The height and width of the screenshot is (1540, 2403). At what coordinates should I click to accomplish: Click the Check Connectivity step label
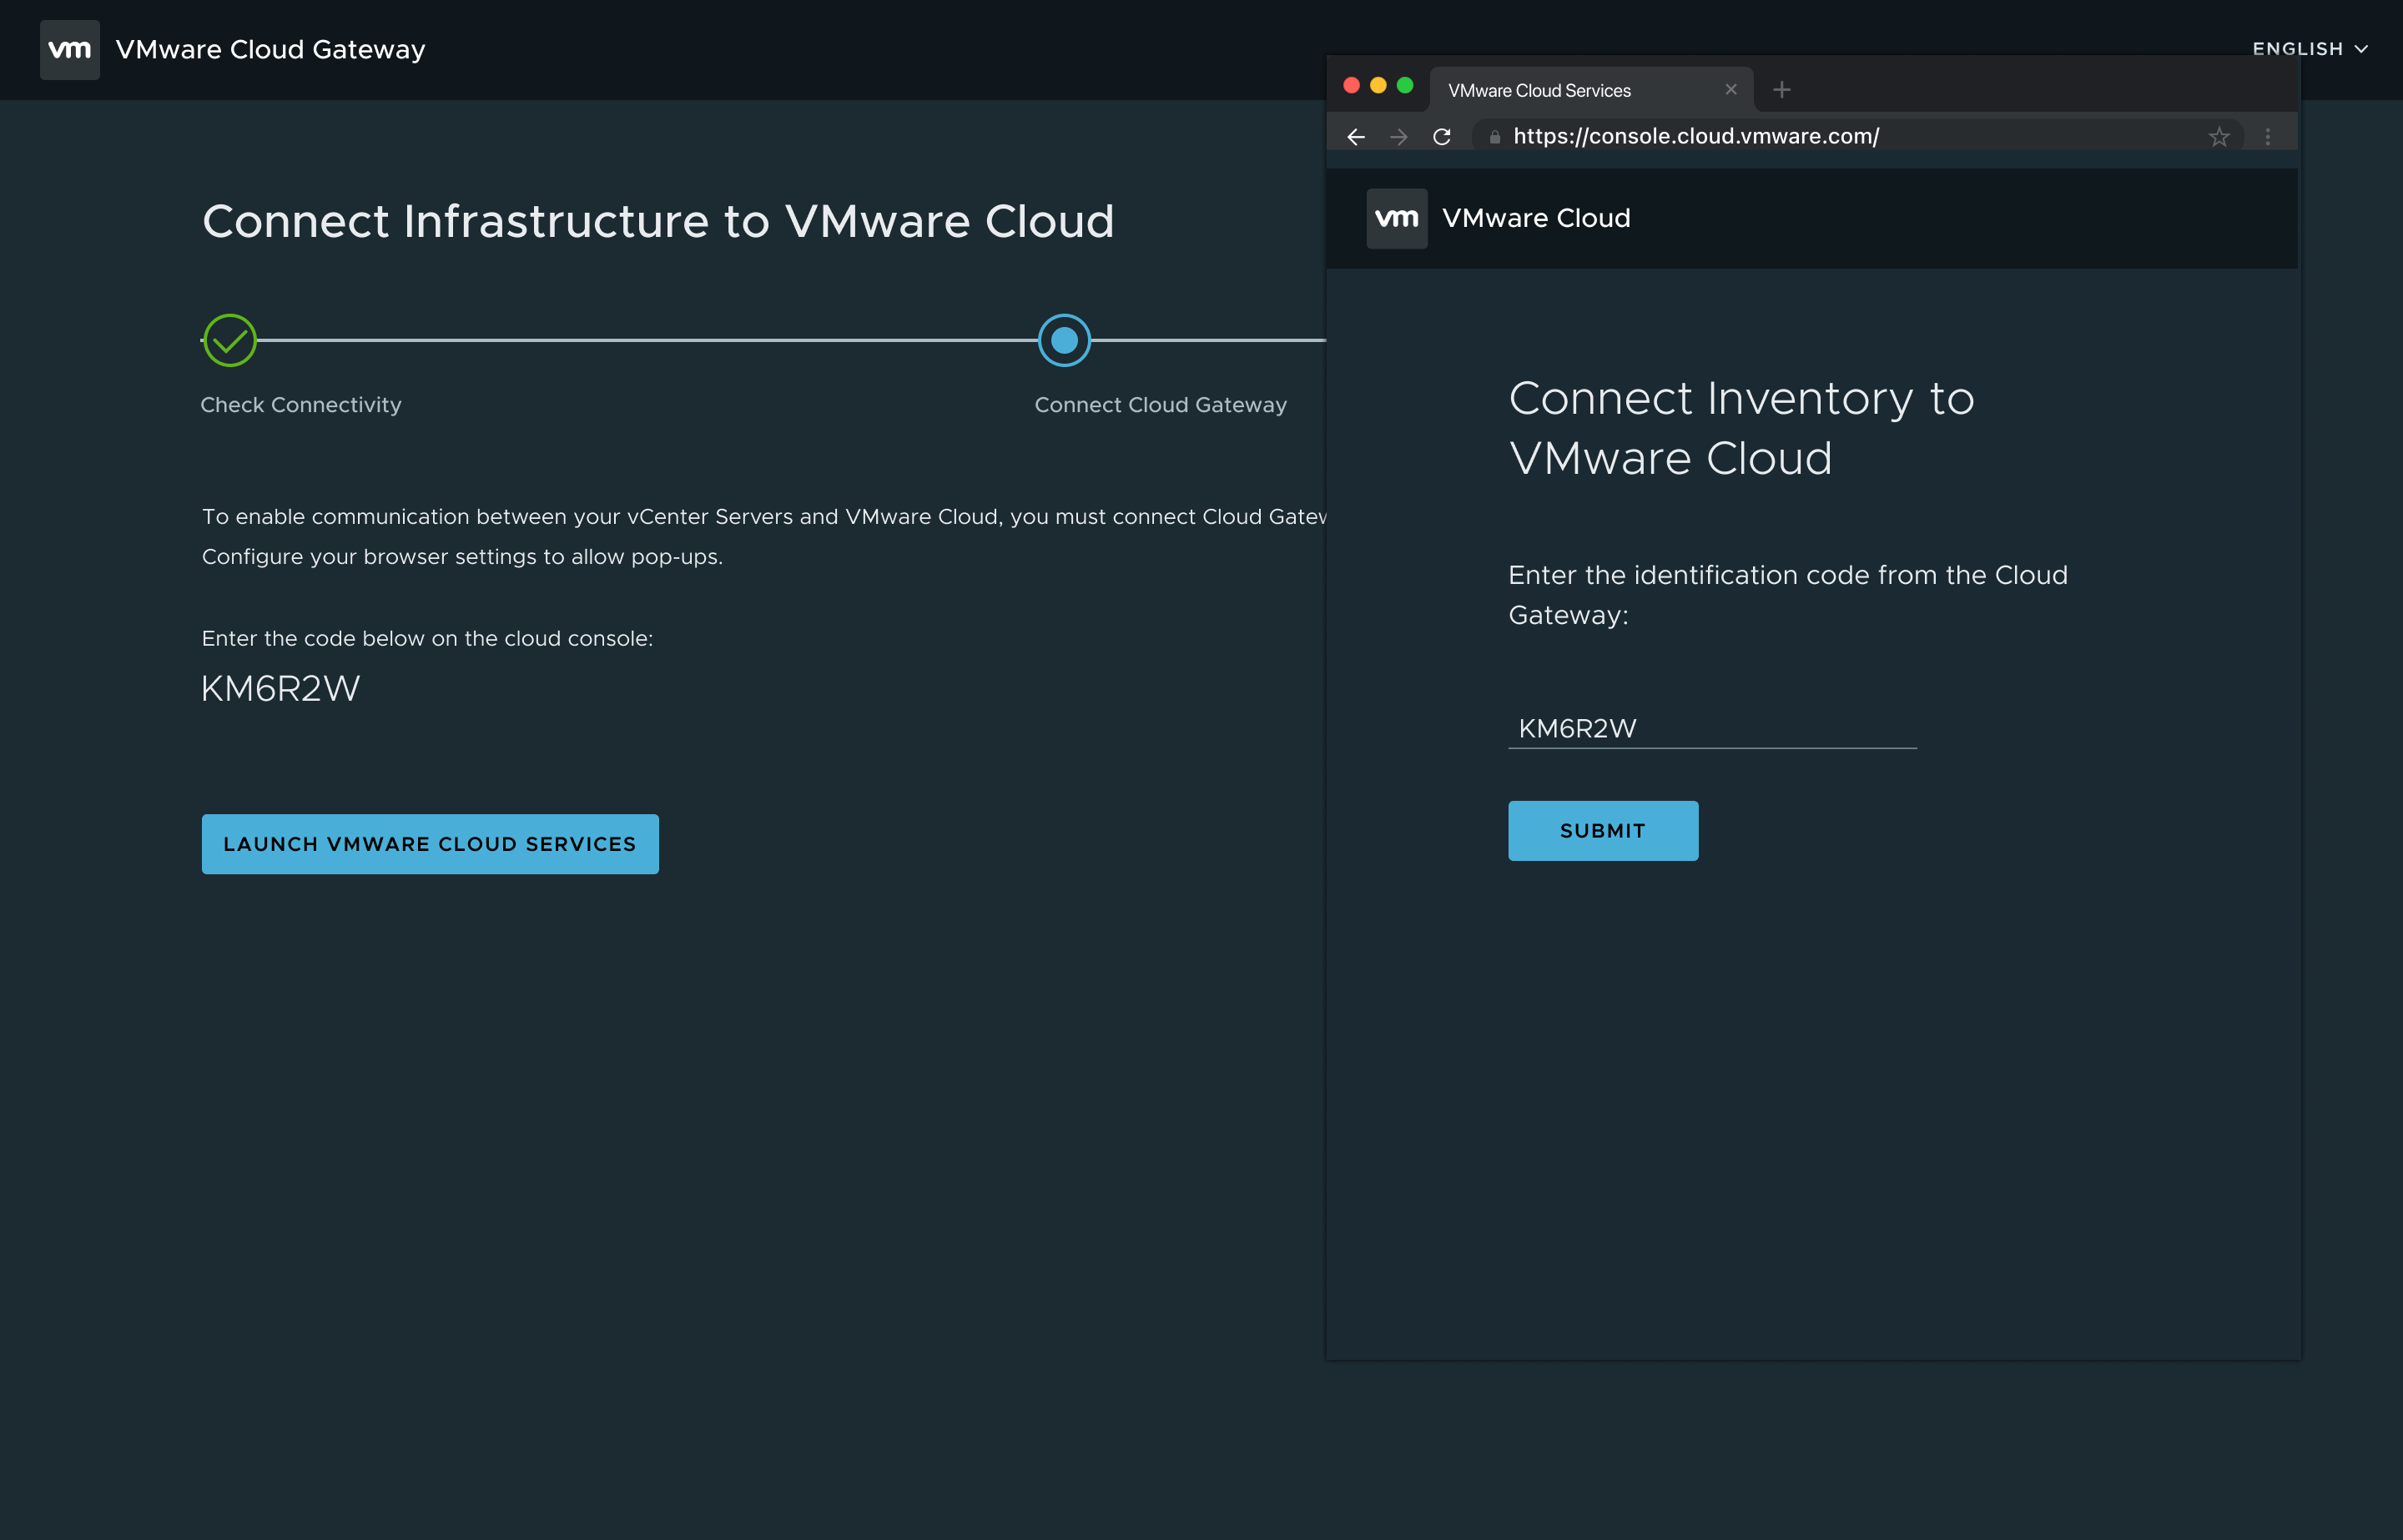(x=301, y=405)
